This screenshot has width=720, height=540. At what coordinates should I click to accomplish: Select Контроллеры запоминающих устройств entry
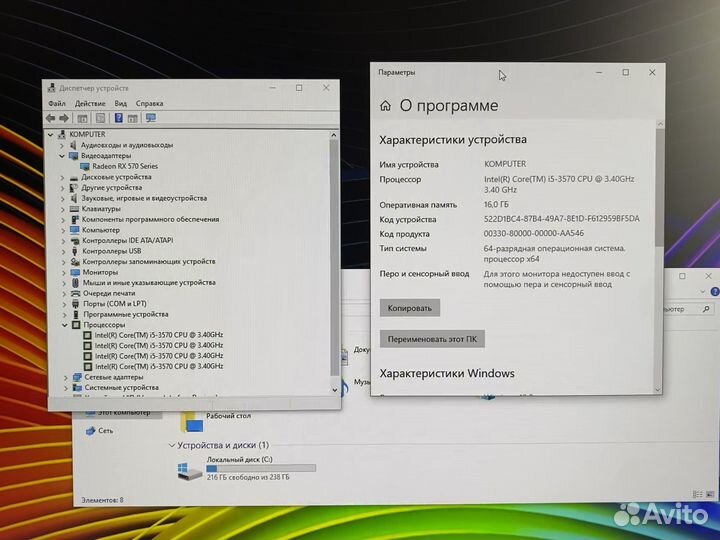149,262
